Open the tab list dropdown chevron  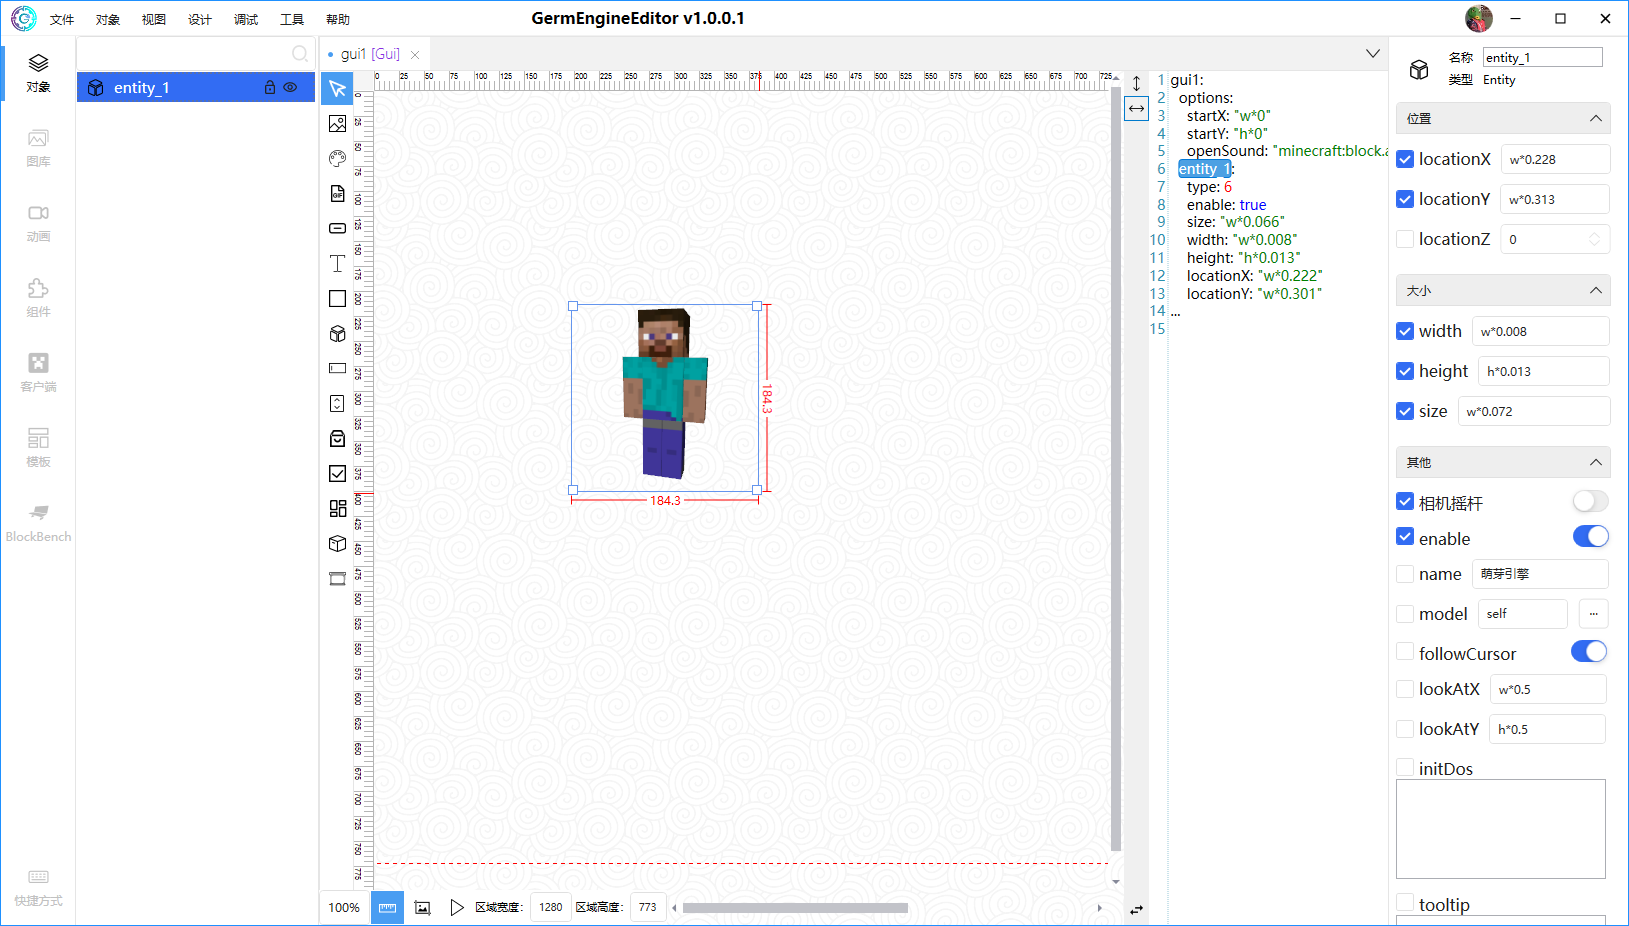1373,54
